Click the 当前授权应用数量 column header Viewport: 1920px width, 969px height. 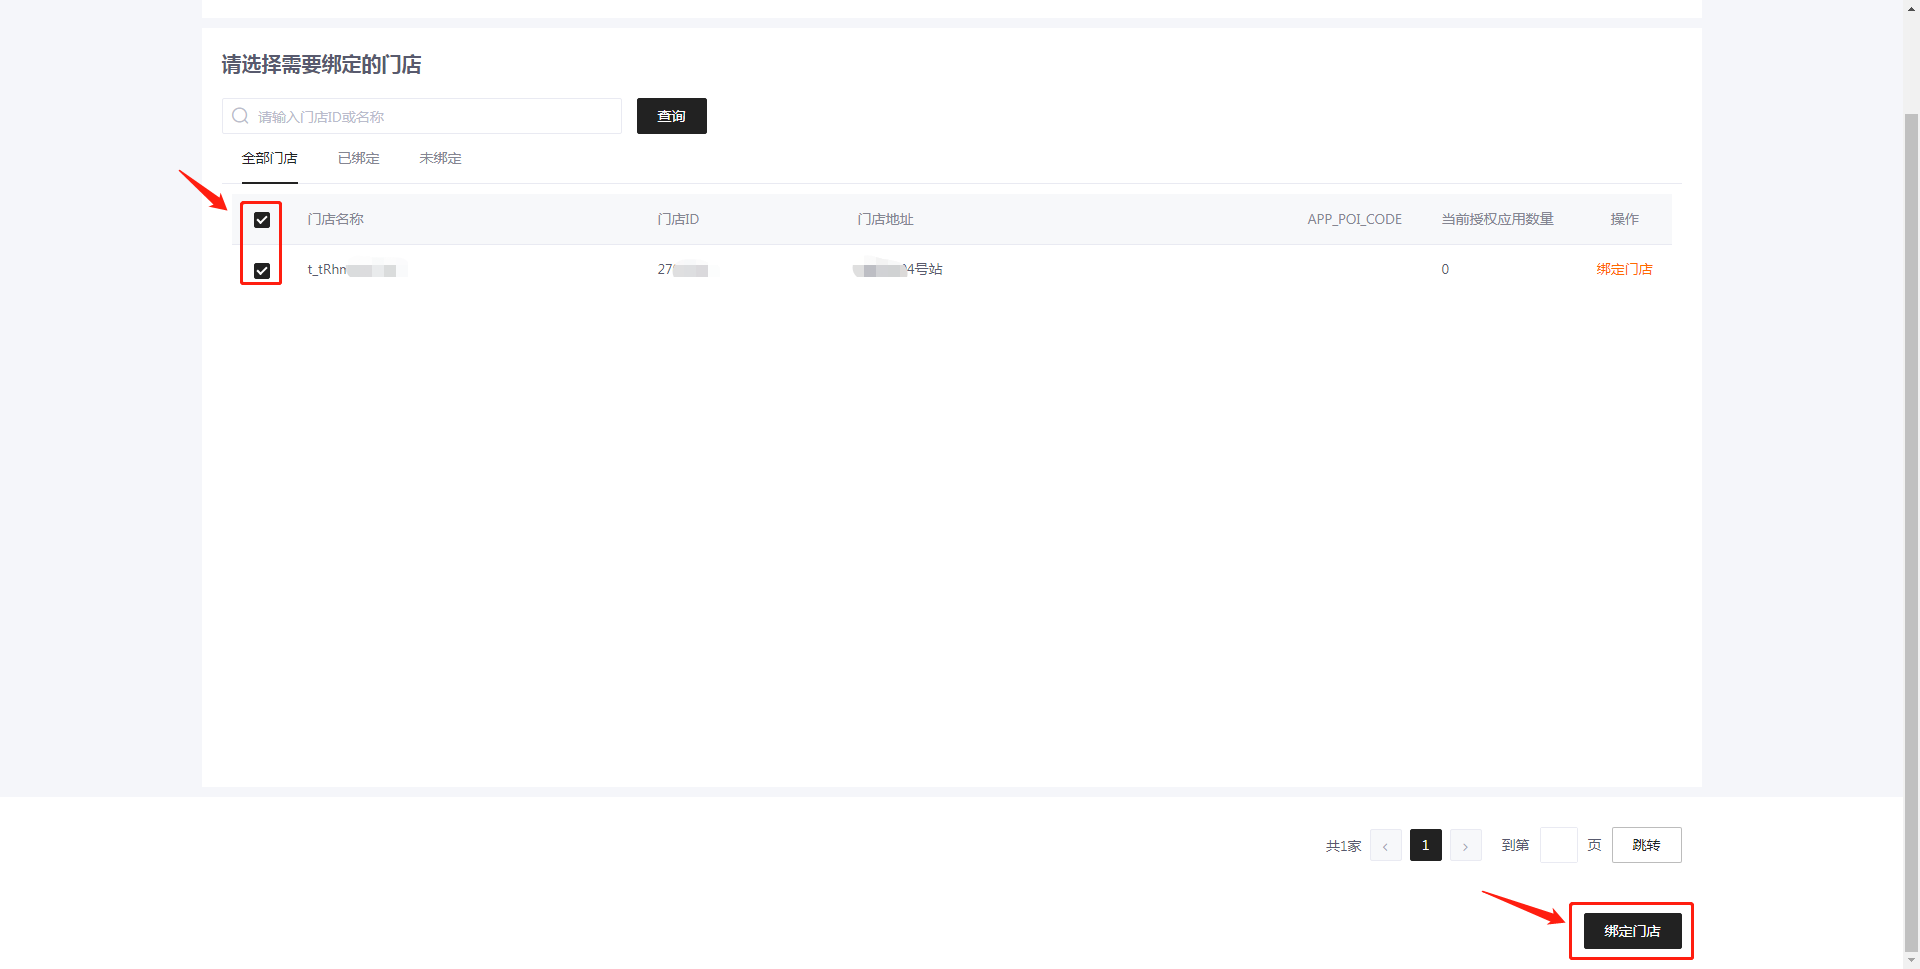tap(1497, 219)
